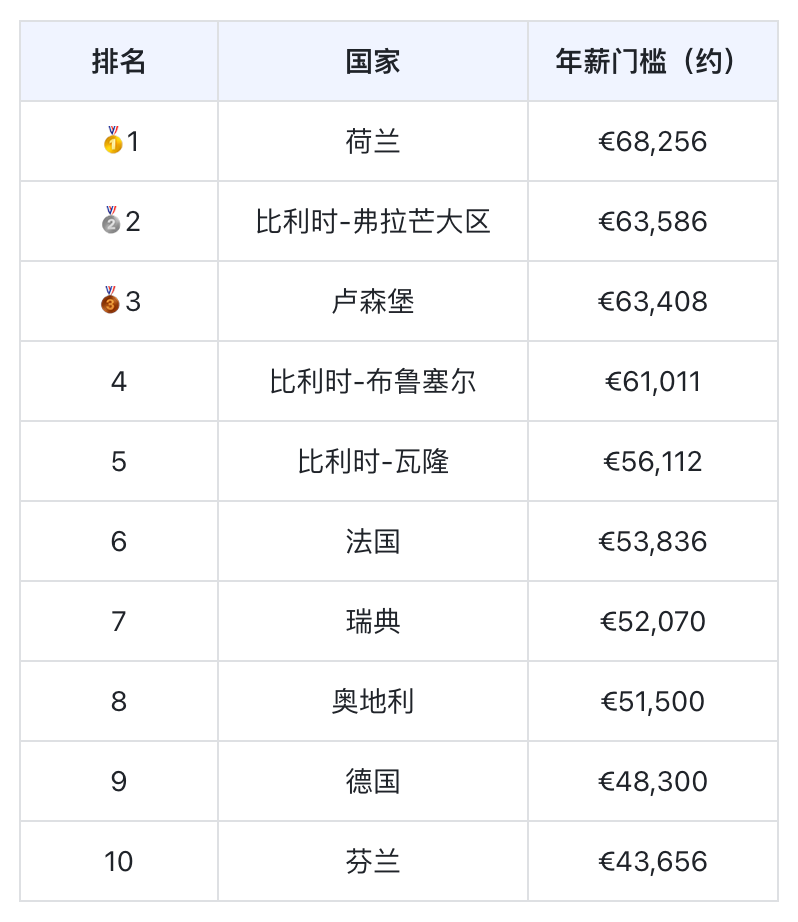Click the bronze medal icon

pos(111,301)
